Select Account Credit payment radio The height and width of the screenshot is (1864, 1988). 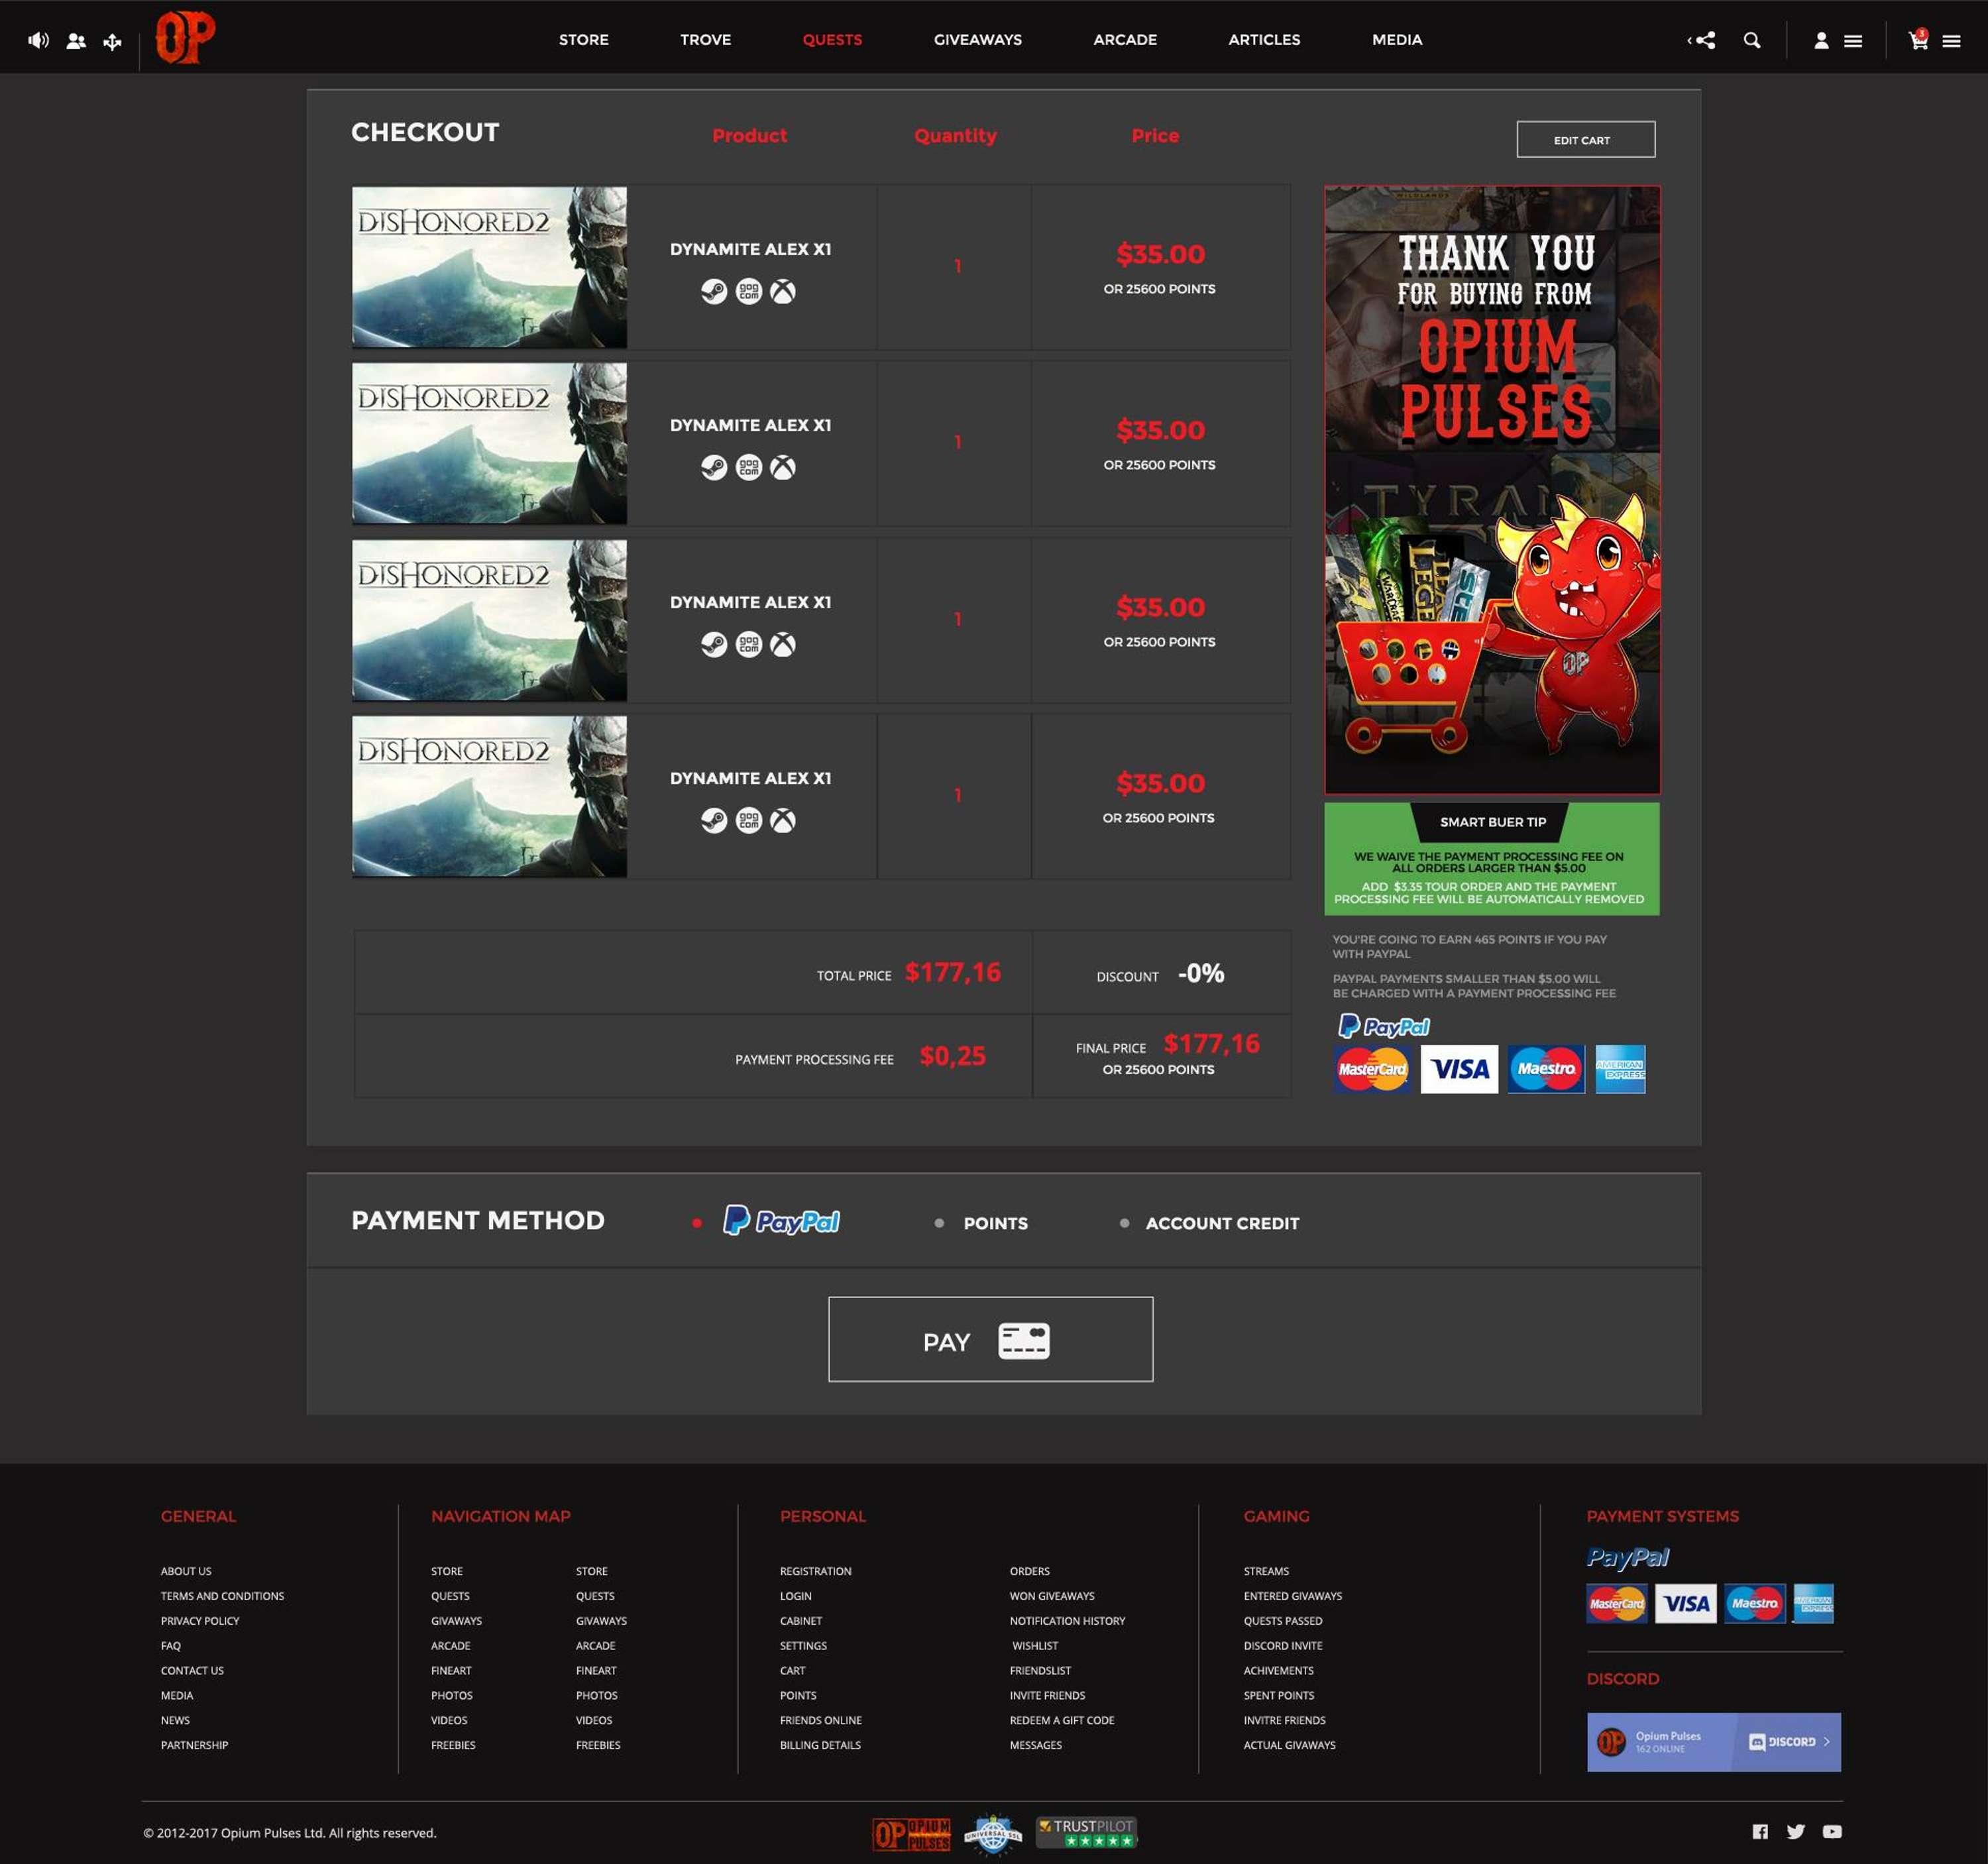point(1124,1223)
